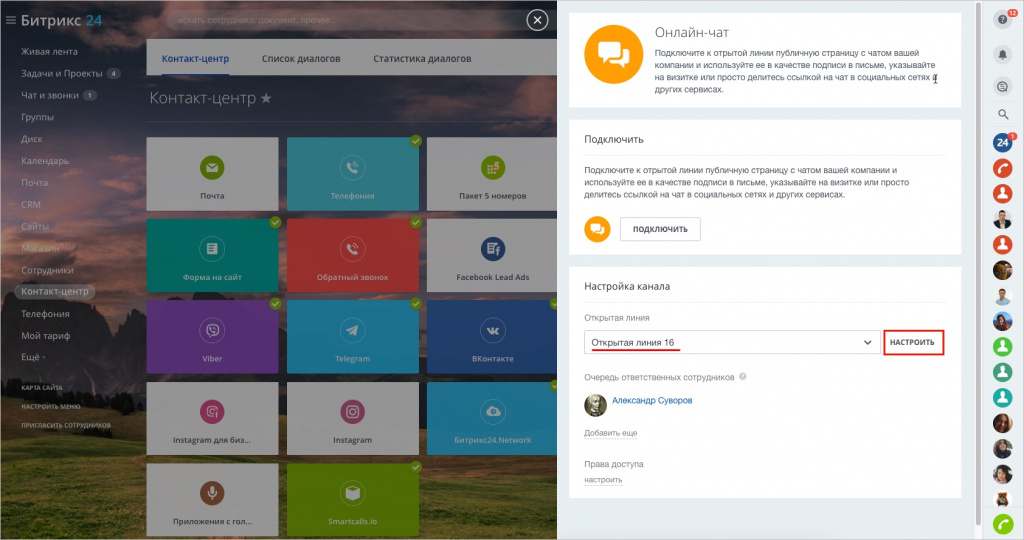Expand the Ещё sidebar menu
1024x540 pixels.
[33, 357]
